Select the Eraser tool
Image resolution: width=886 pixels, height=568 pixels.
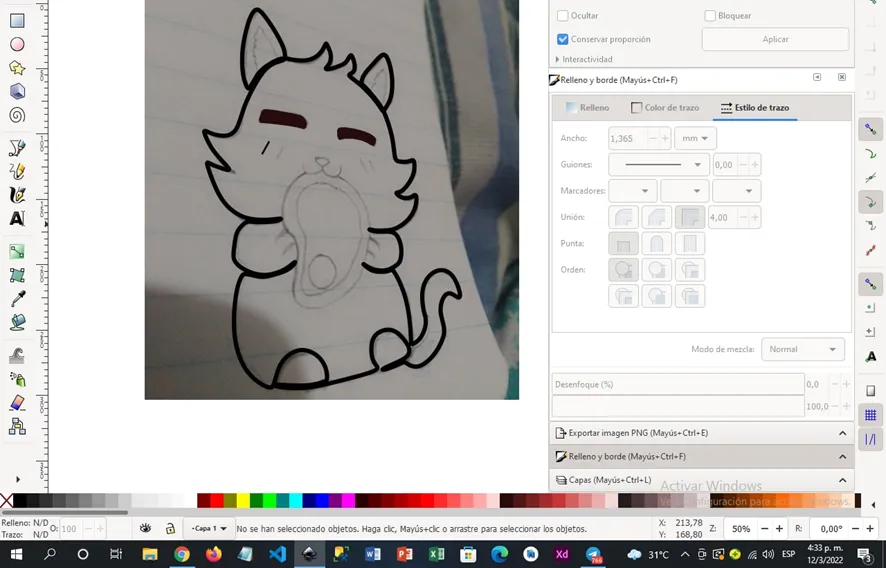tap(17, 402)
